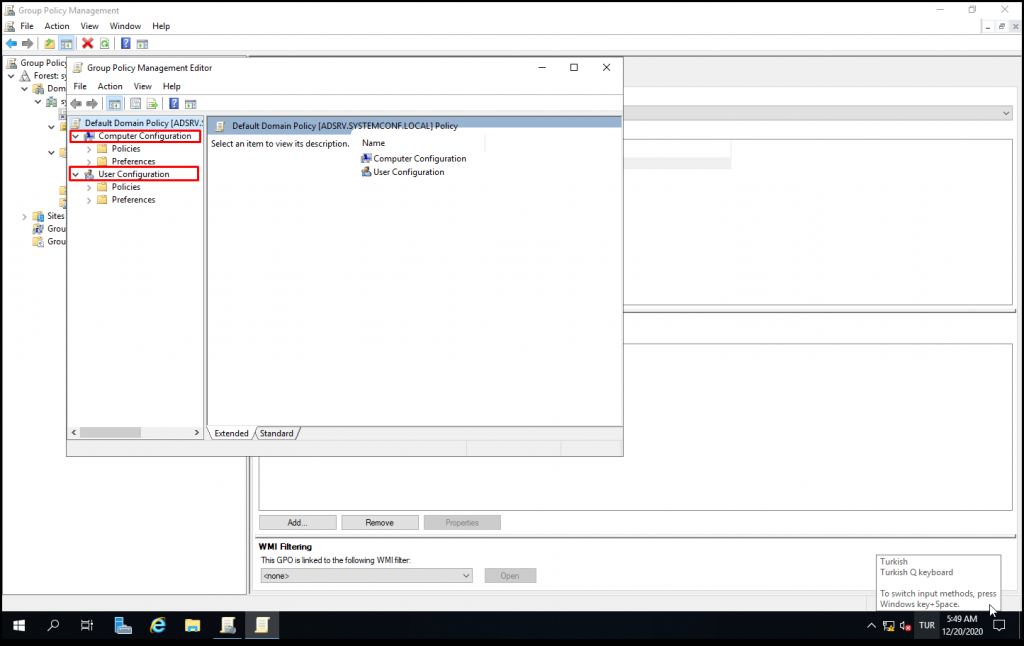Click the forward navigation arrow in editor toolbar

91,103
